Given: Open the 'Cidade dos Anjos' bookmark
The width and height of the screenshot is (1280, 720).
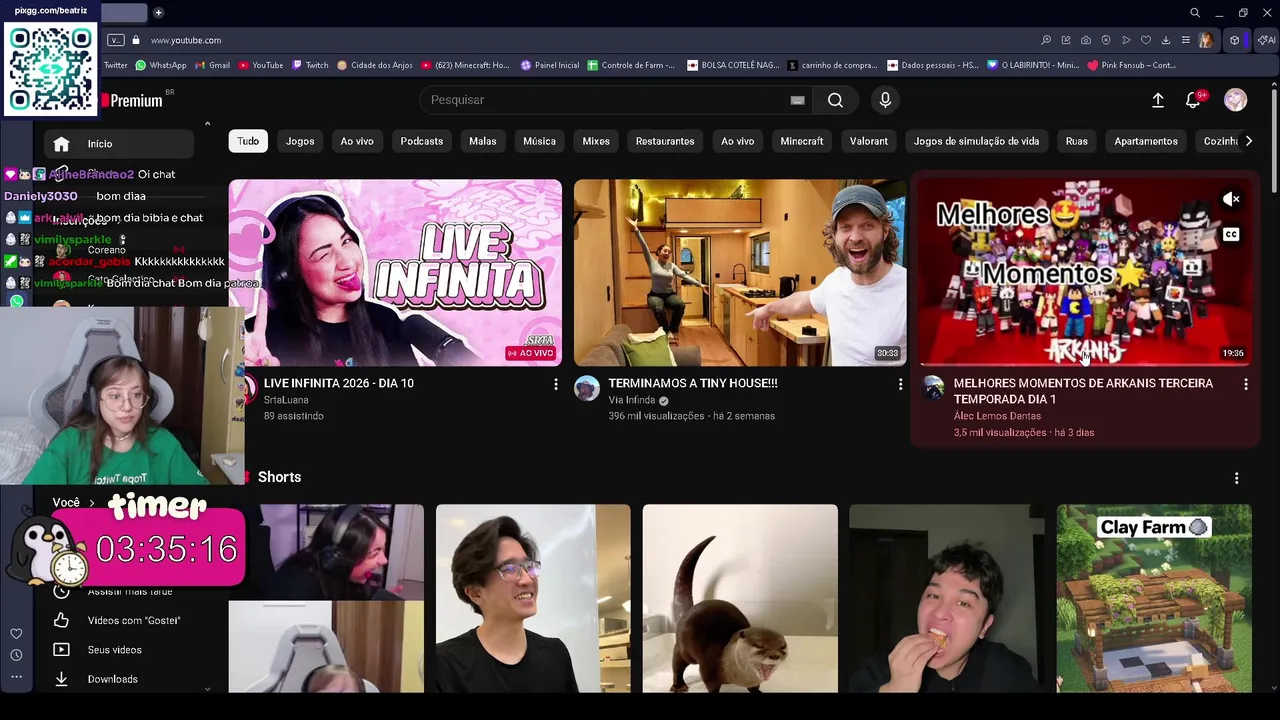Looking at the screenshot, I should click(375, 65).
